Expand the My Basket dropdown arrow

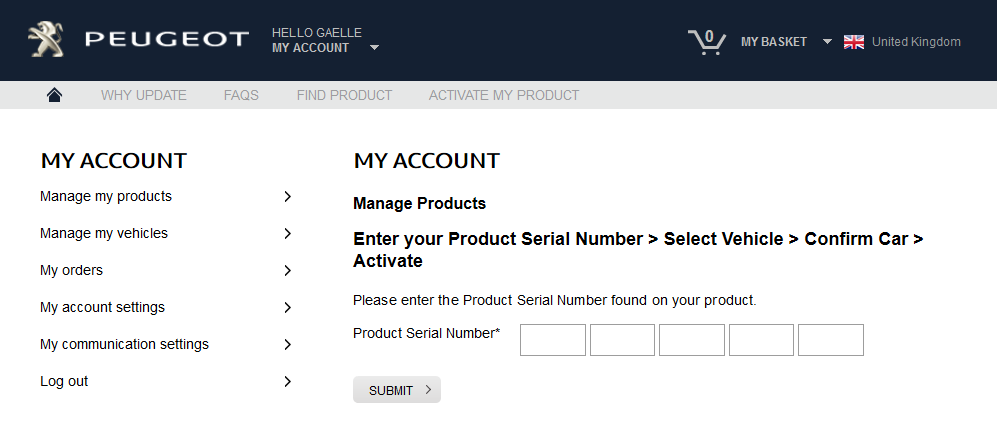827,41
